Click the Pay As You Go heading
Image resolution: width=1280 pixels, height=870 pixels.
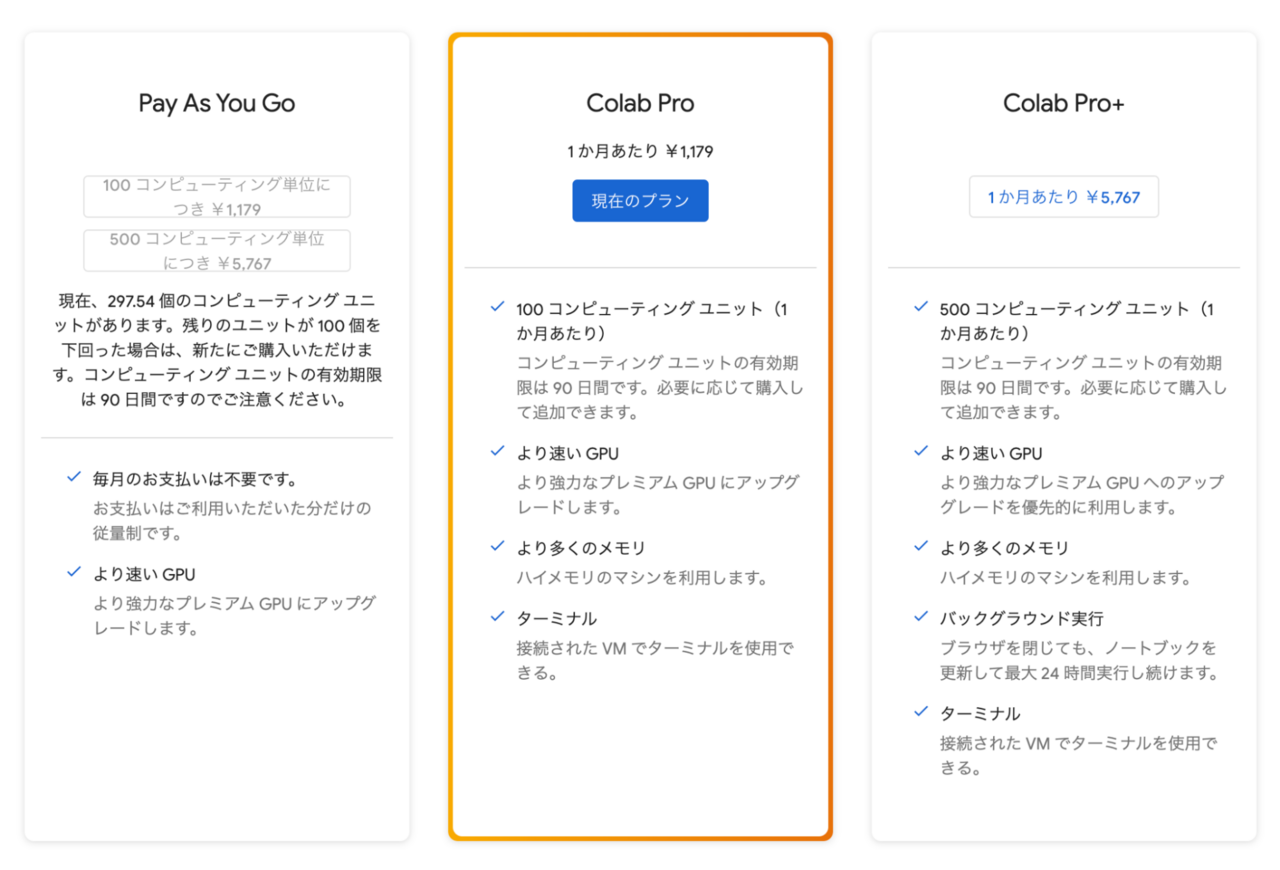pyautogui.click(x=217, y=104)
